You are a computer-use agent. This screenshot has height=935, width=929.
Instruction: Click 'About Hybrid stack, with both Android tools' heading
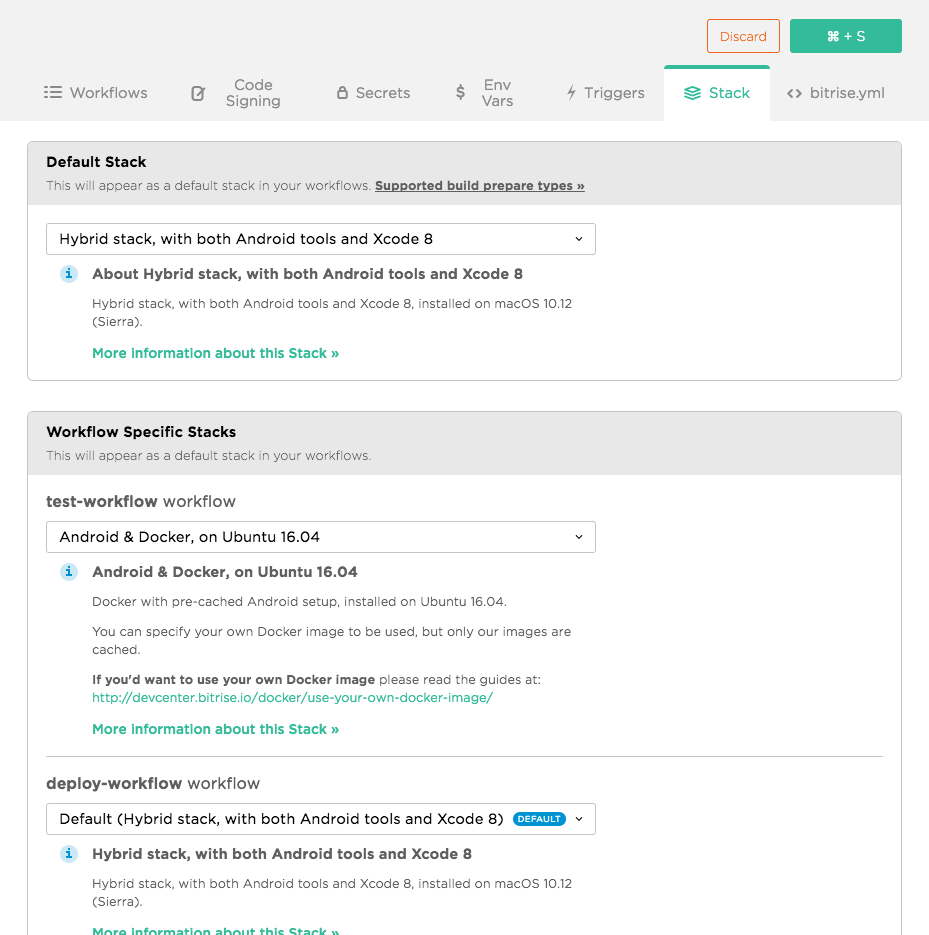coord(307,274)
